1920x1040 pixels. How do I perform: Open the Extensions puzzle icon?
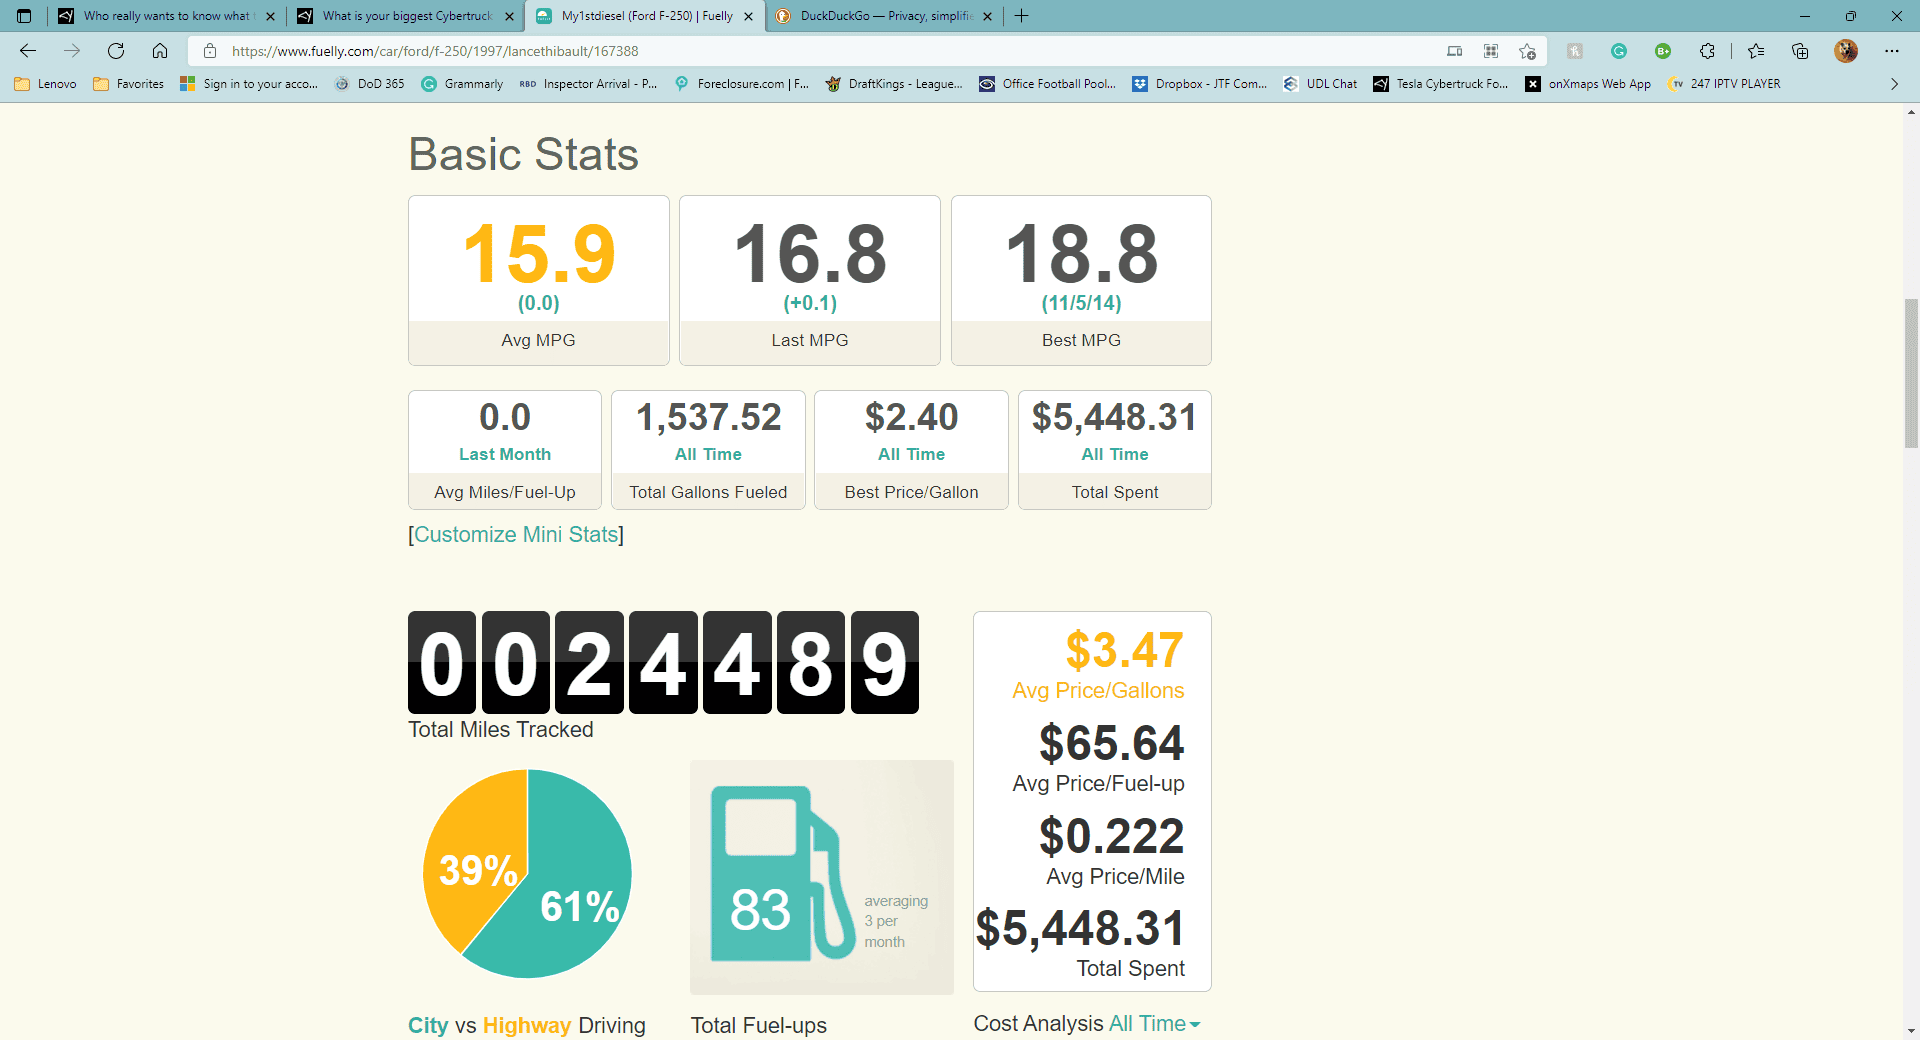(1707, 51)
